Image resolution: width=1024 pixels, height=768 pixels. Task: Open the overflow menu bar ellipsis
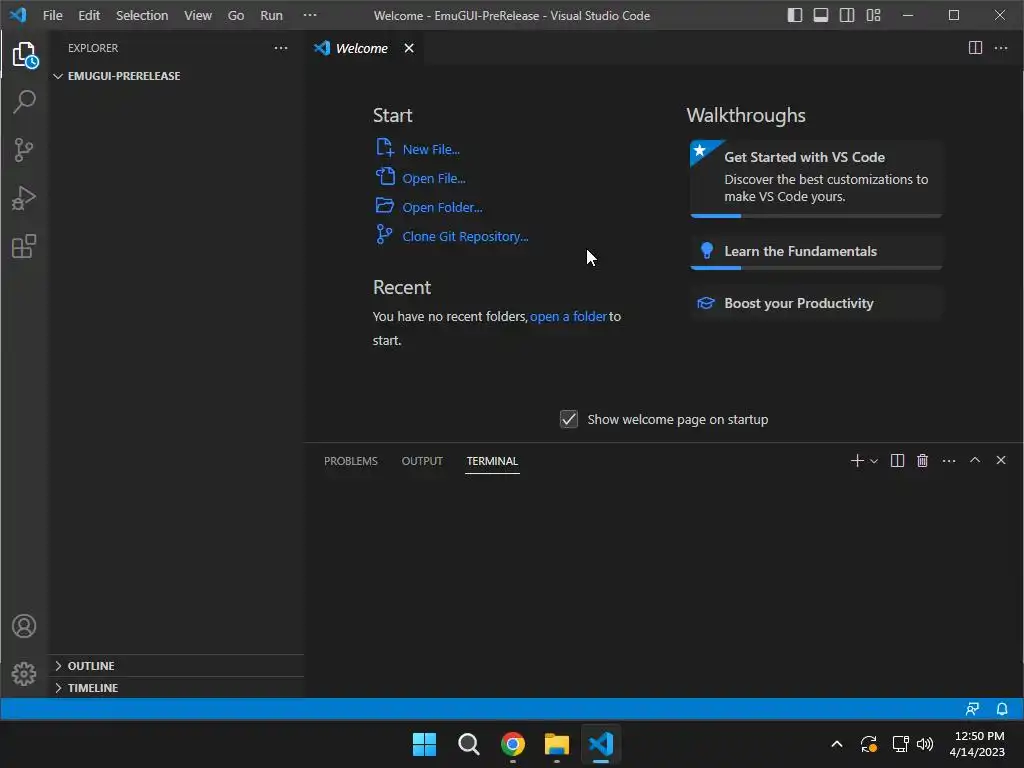[x=310, y=15]
